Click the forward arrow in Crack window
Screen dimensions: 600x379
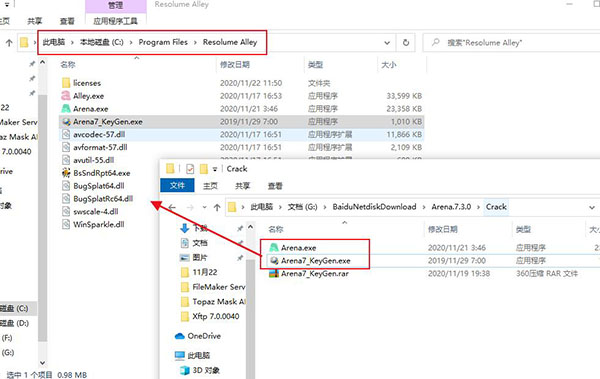[x=190, y=207]
